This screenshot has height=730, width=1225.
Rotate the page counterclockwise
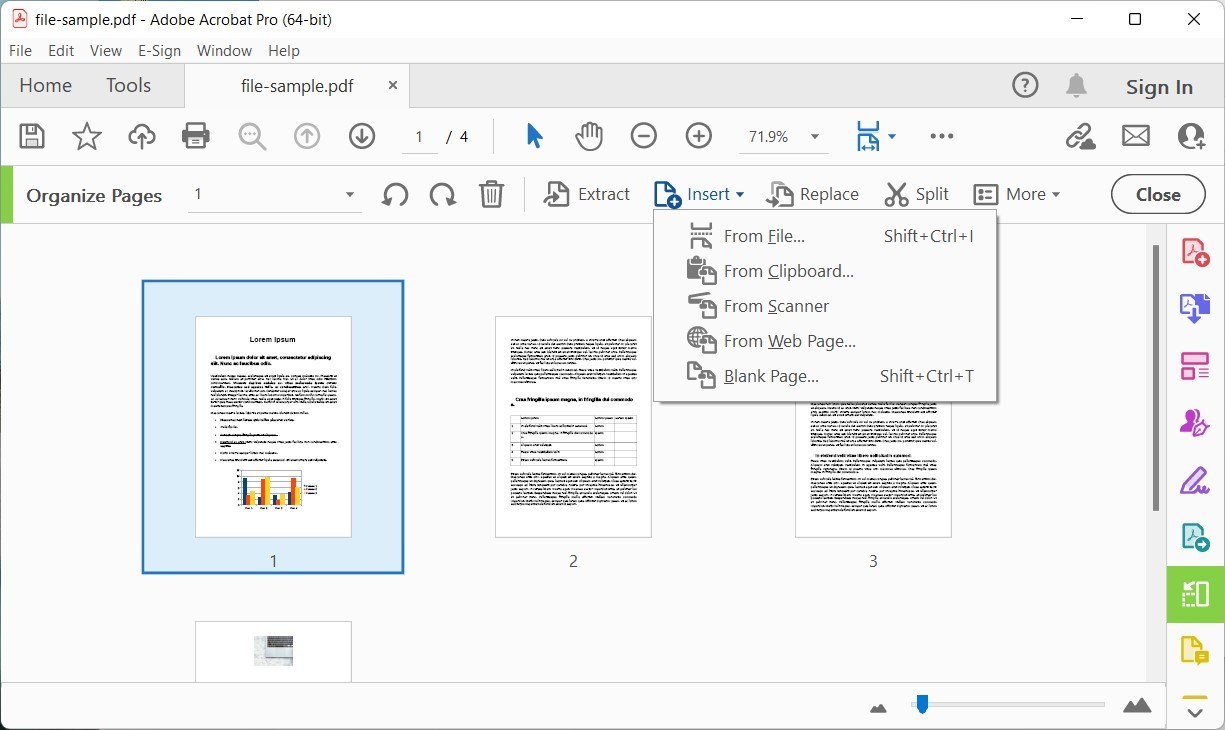click(x=395, y=195)
